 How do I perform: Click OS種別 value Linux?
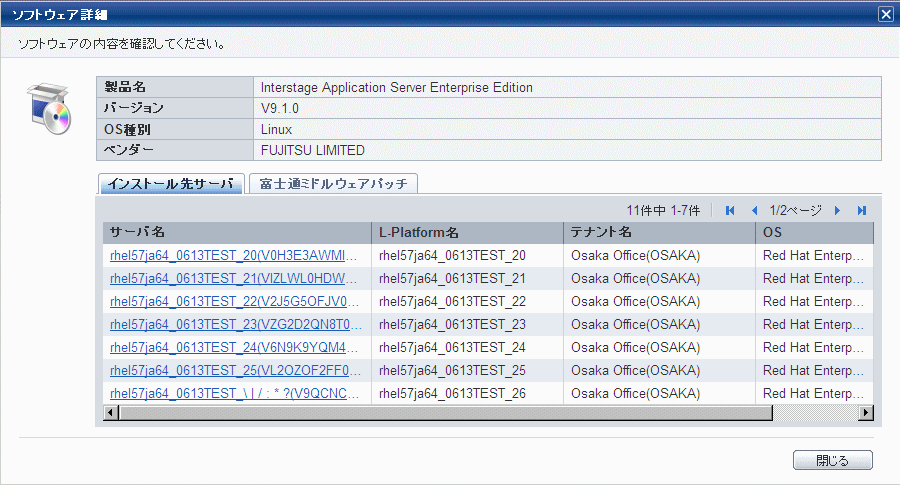coord(276,129)
